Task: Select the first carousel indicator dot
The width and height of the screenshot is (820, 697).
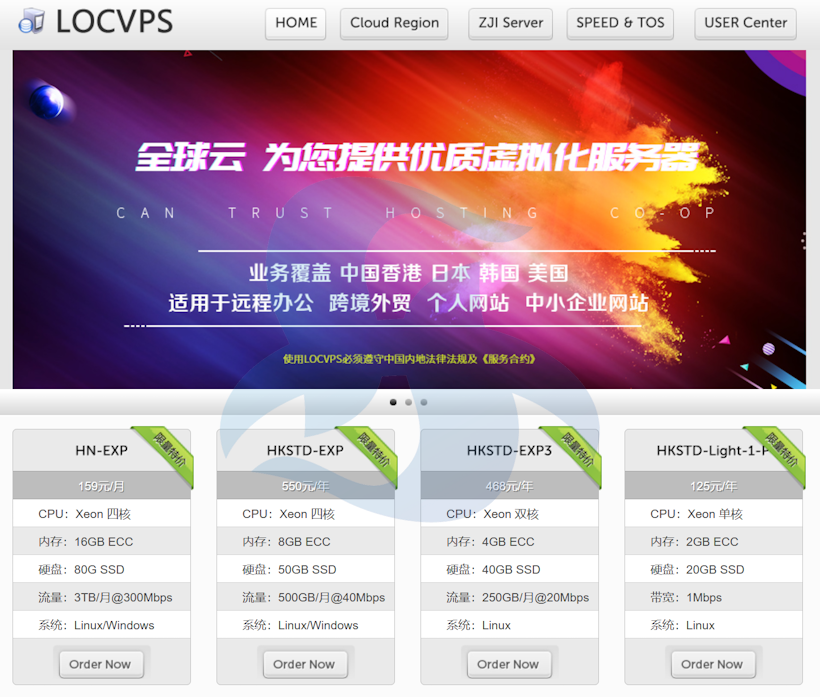Action: [x=393, y=402]
